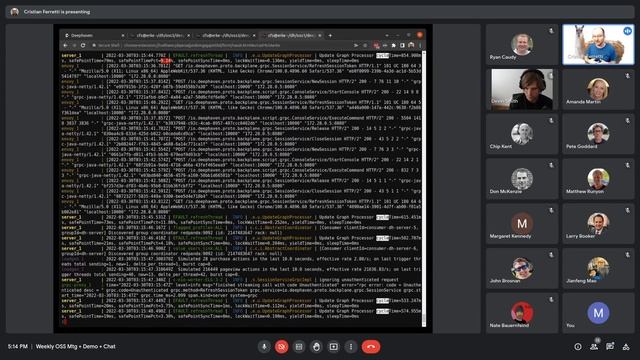Click Pete Goddard's participant tile
The height and width of the screenshot is (360, 640).
coord(598,134)
